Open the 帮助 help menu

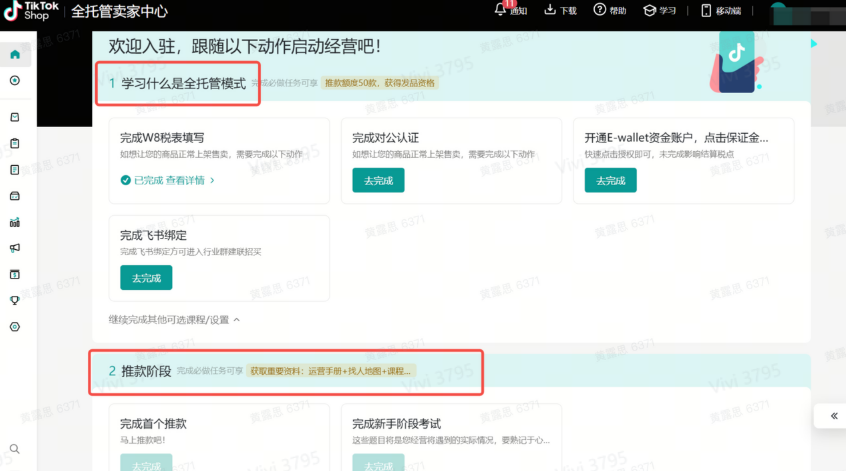pos(610,10)
